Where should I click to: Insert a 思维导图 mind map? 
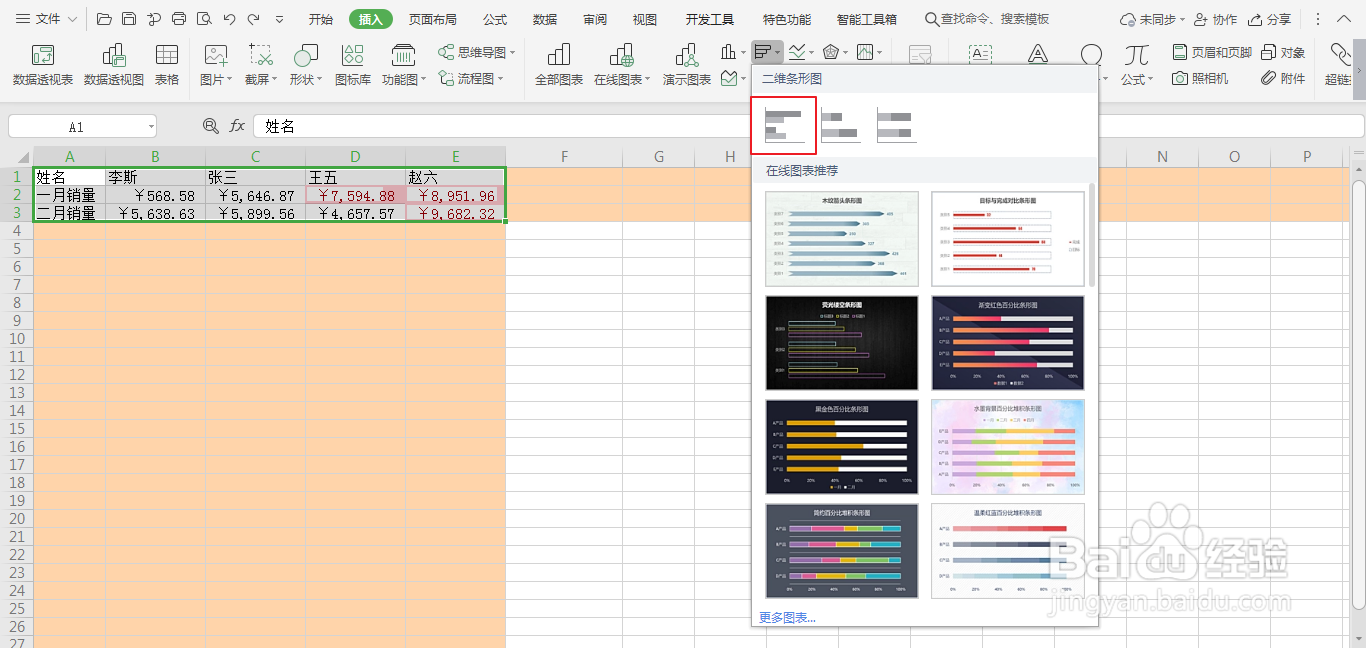tap(477, 52)
